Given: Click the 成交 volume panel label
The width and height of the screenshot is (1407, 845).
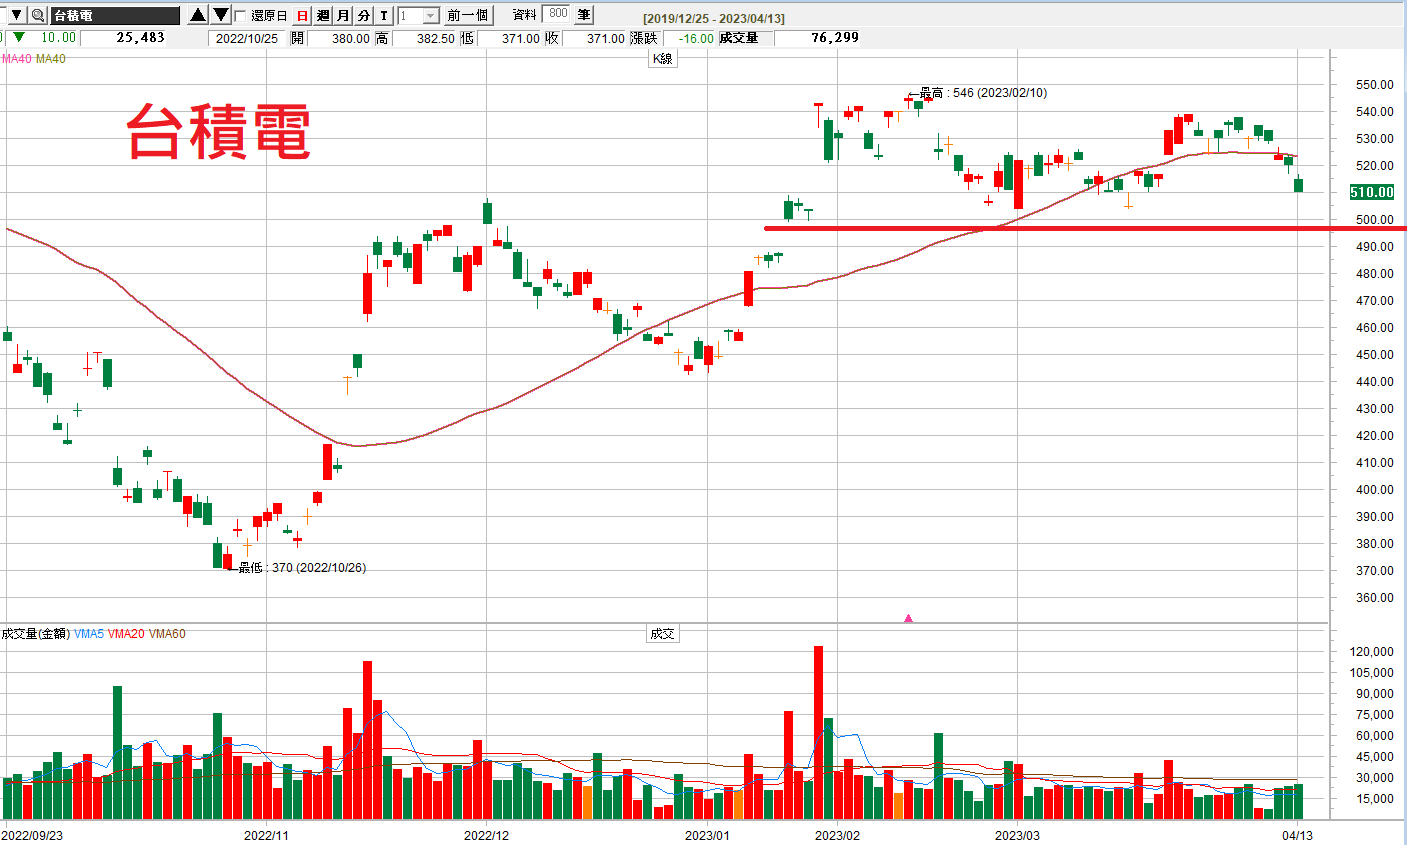Looking at the screenshot, I should pyautogui.click(x=662, y=634).
